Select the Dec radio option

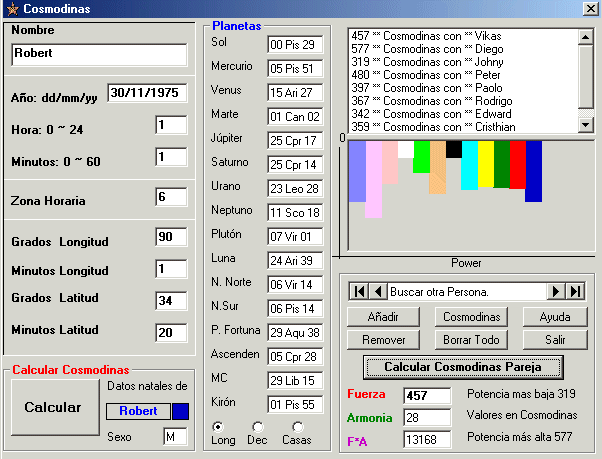[257, 427]
